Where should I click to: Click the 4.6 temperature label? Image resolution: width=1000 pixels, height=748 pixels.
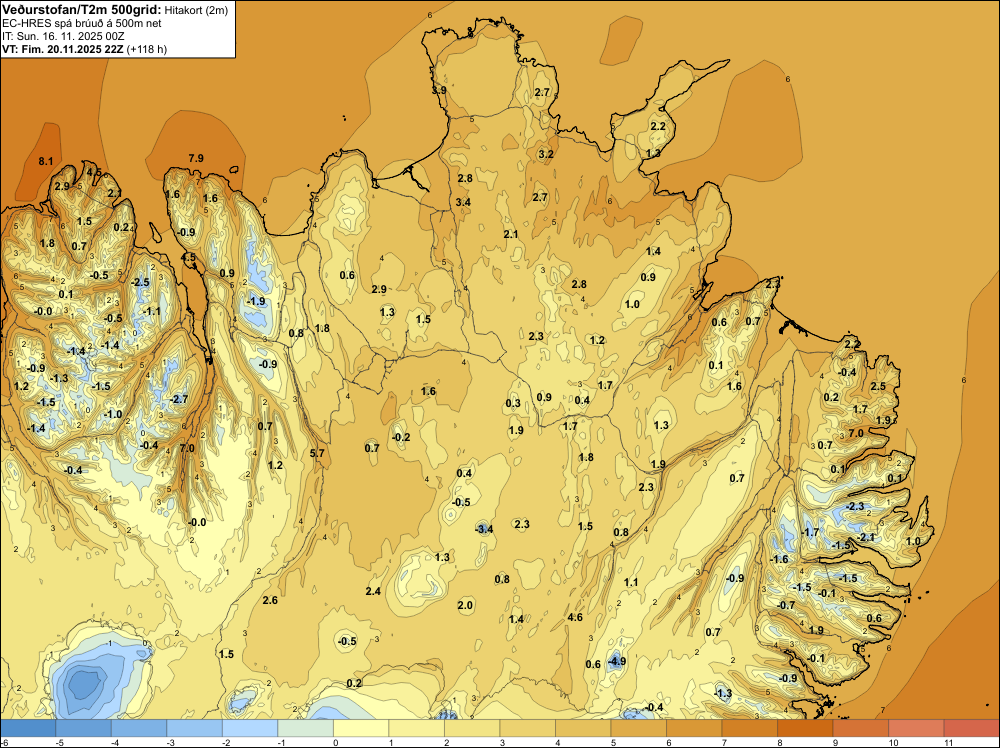tap(575, 617)
